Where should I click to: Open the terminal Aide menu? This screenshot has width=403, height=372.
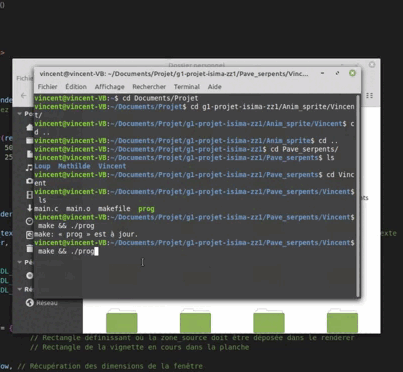tap(215, 87)
